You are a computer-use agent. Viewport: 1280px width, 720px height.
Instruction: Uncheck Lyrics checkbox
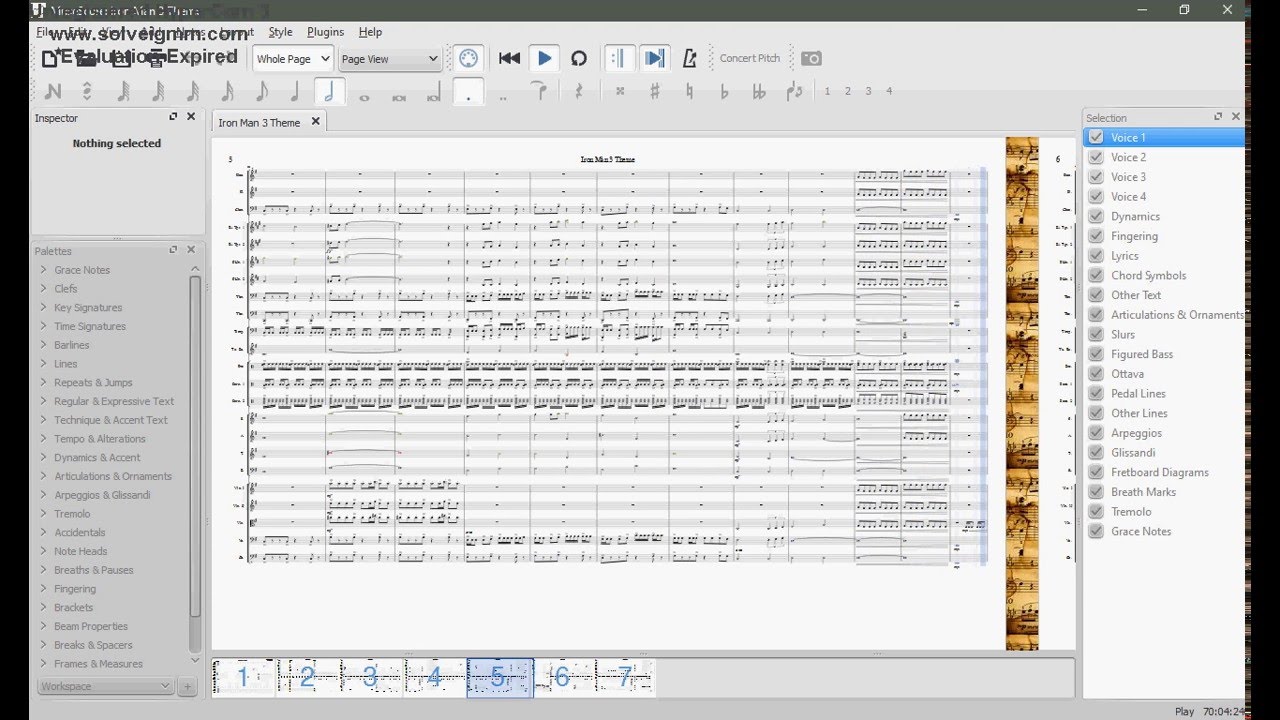[x=1096, y=255]
